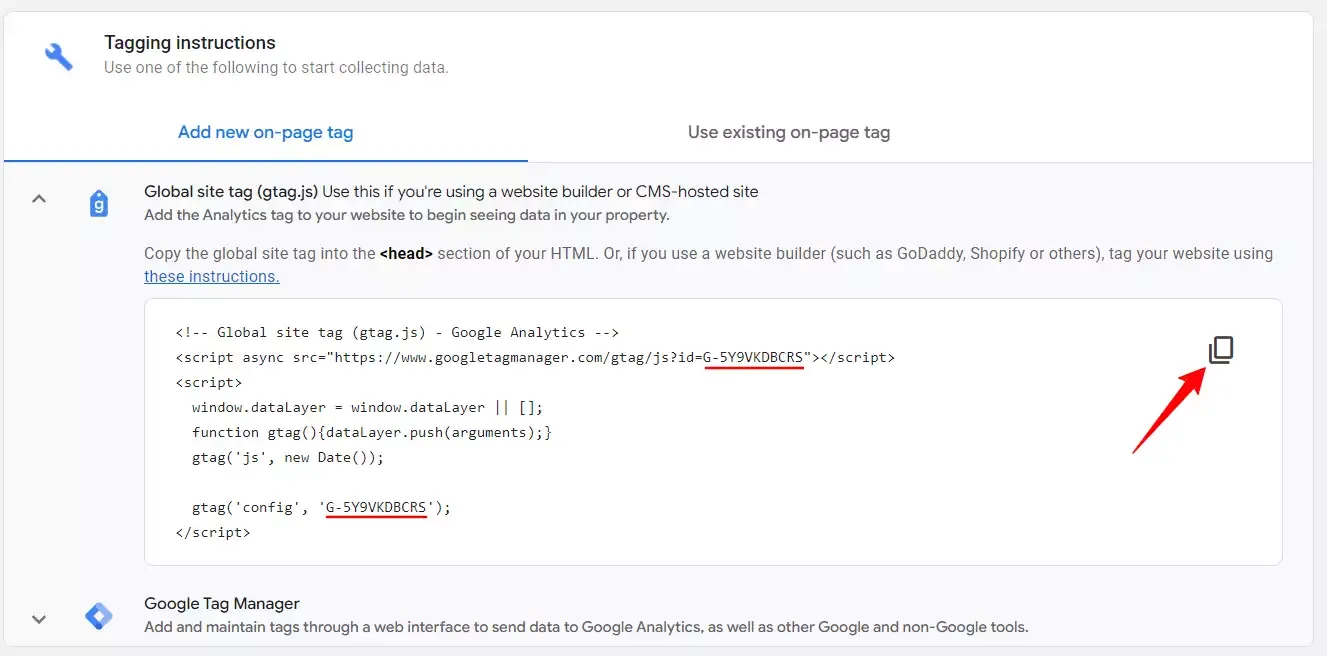1327x656 pixels.
Task: Click the window.dataLayer code line
Action: [367, 407]
